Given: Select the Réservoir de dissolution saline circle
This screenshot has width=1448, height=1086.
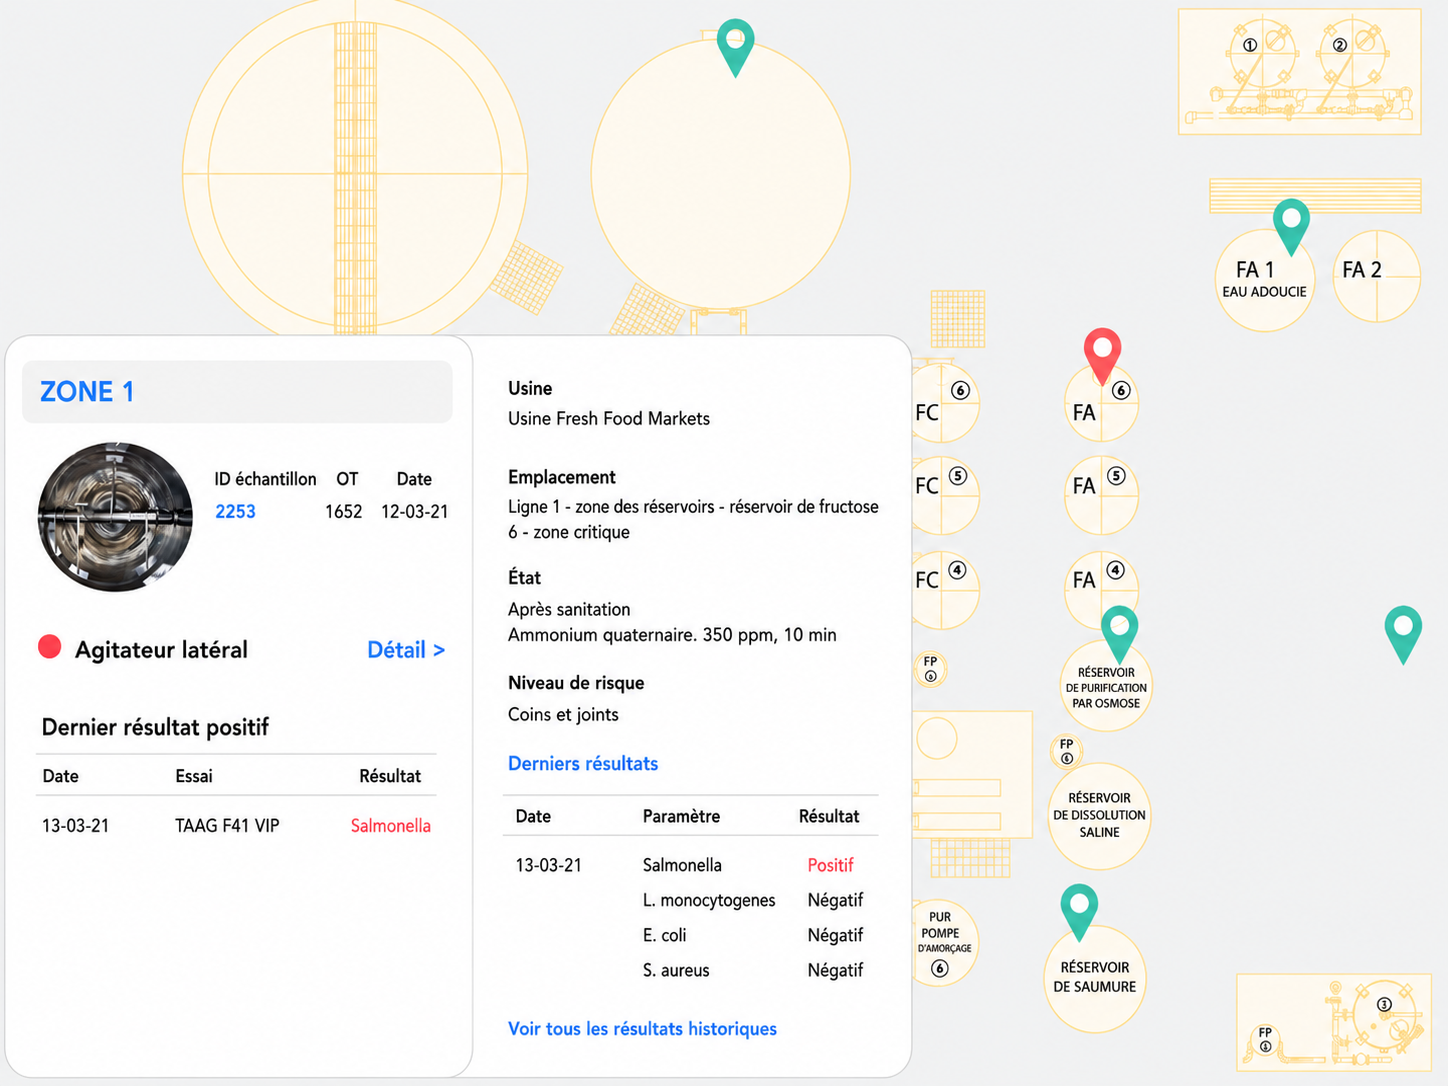Looking at the screenshot, I should (x=1099, y=816).
